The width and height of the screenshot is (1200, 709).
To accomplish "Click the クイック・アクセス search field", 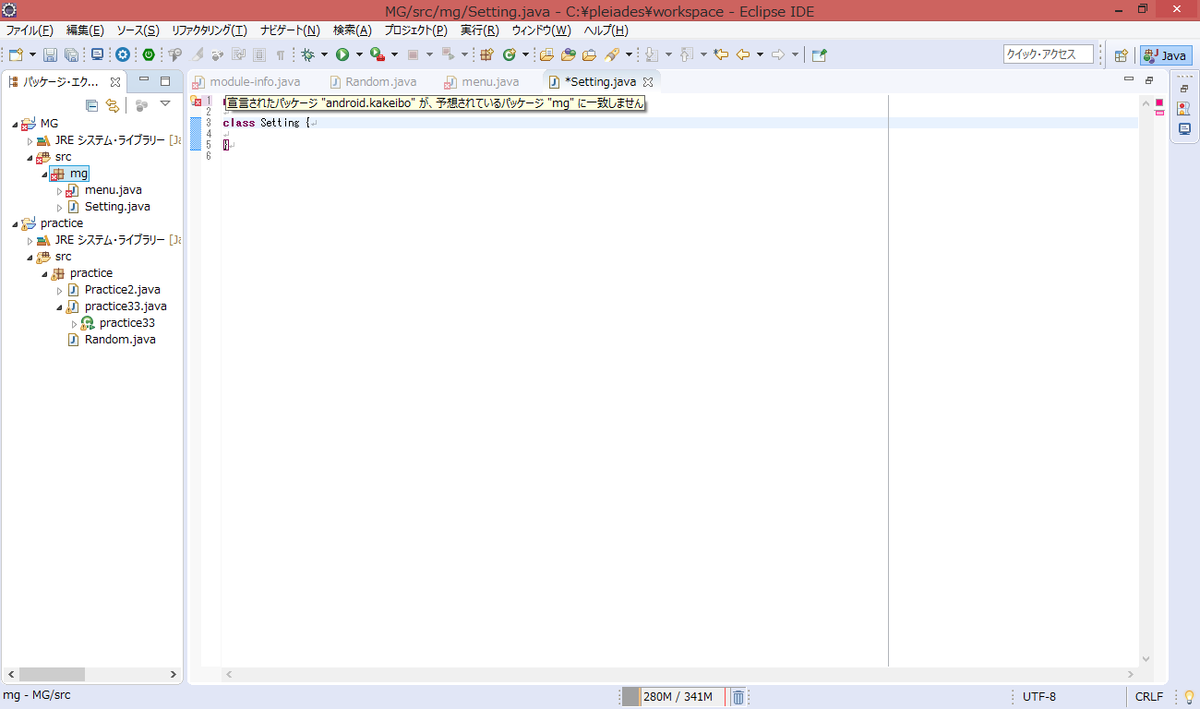I will point(1048,55).
